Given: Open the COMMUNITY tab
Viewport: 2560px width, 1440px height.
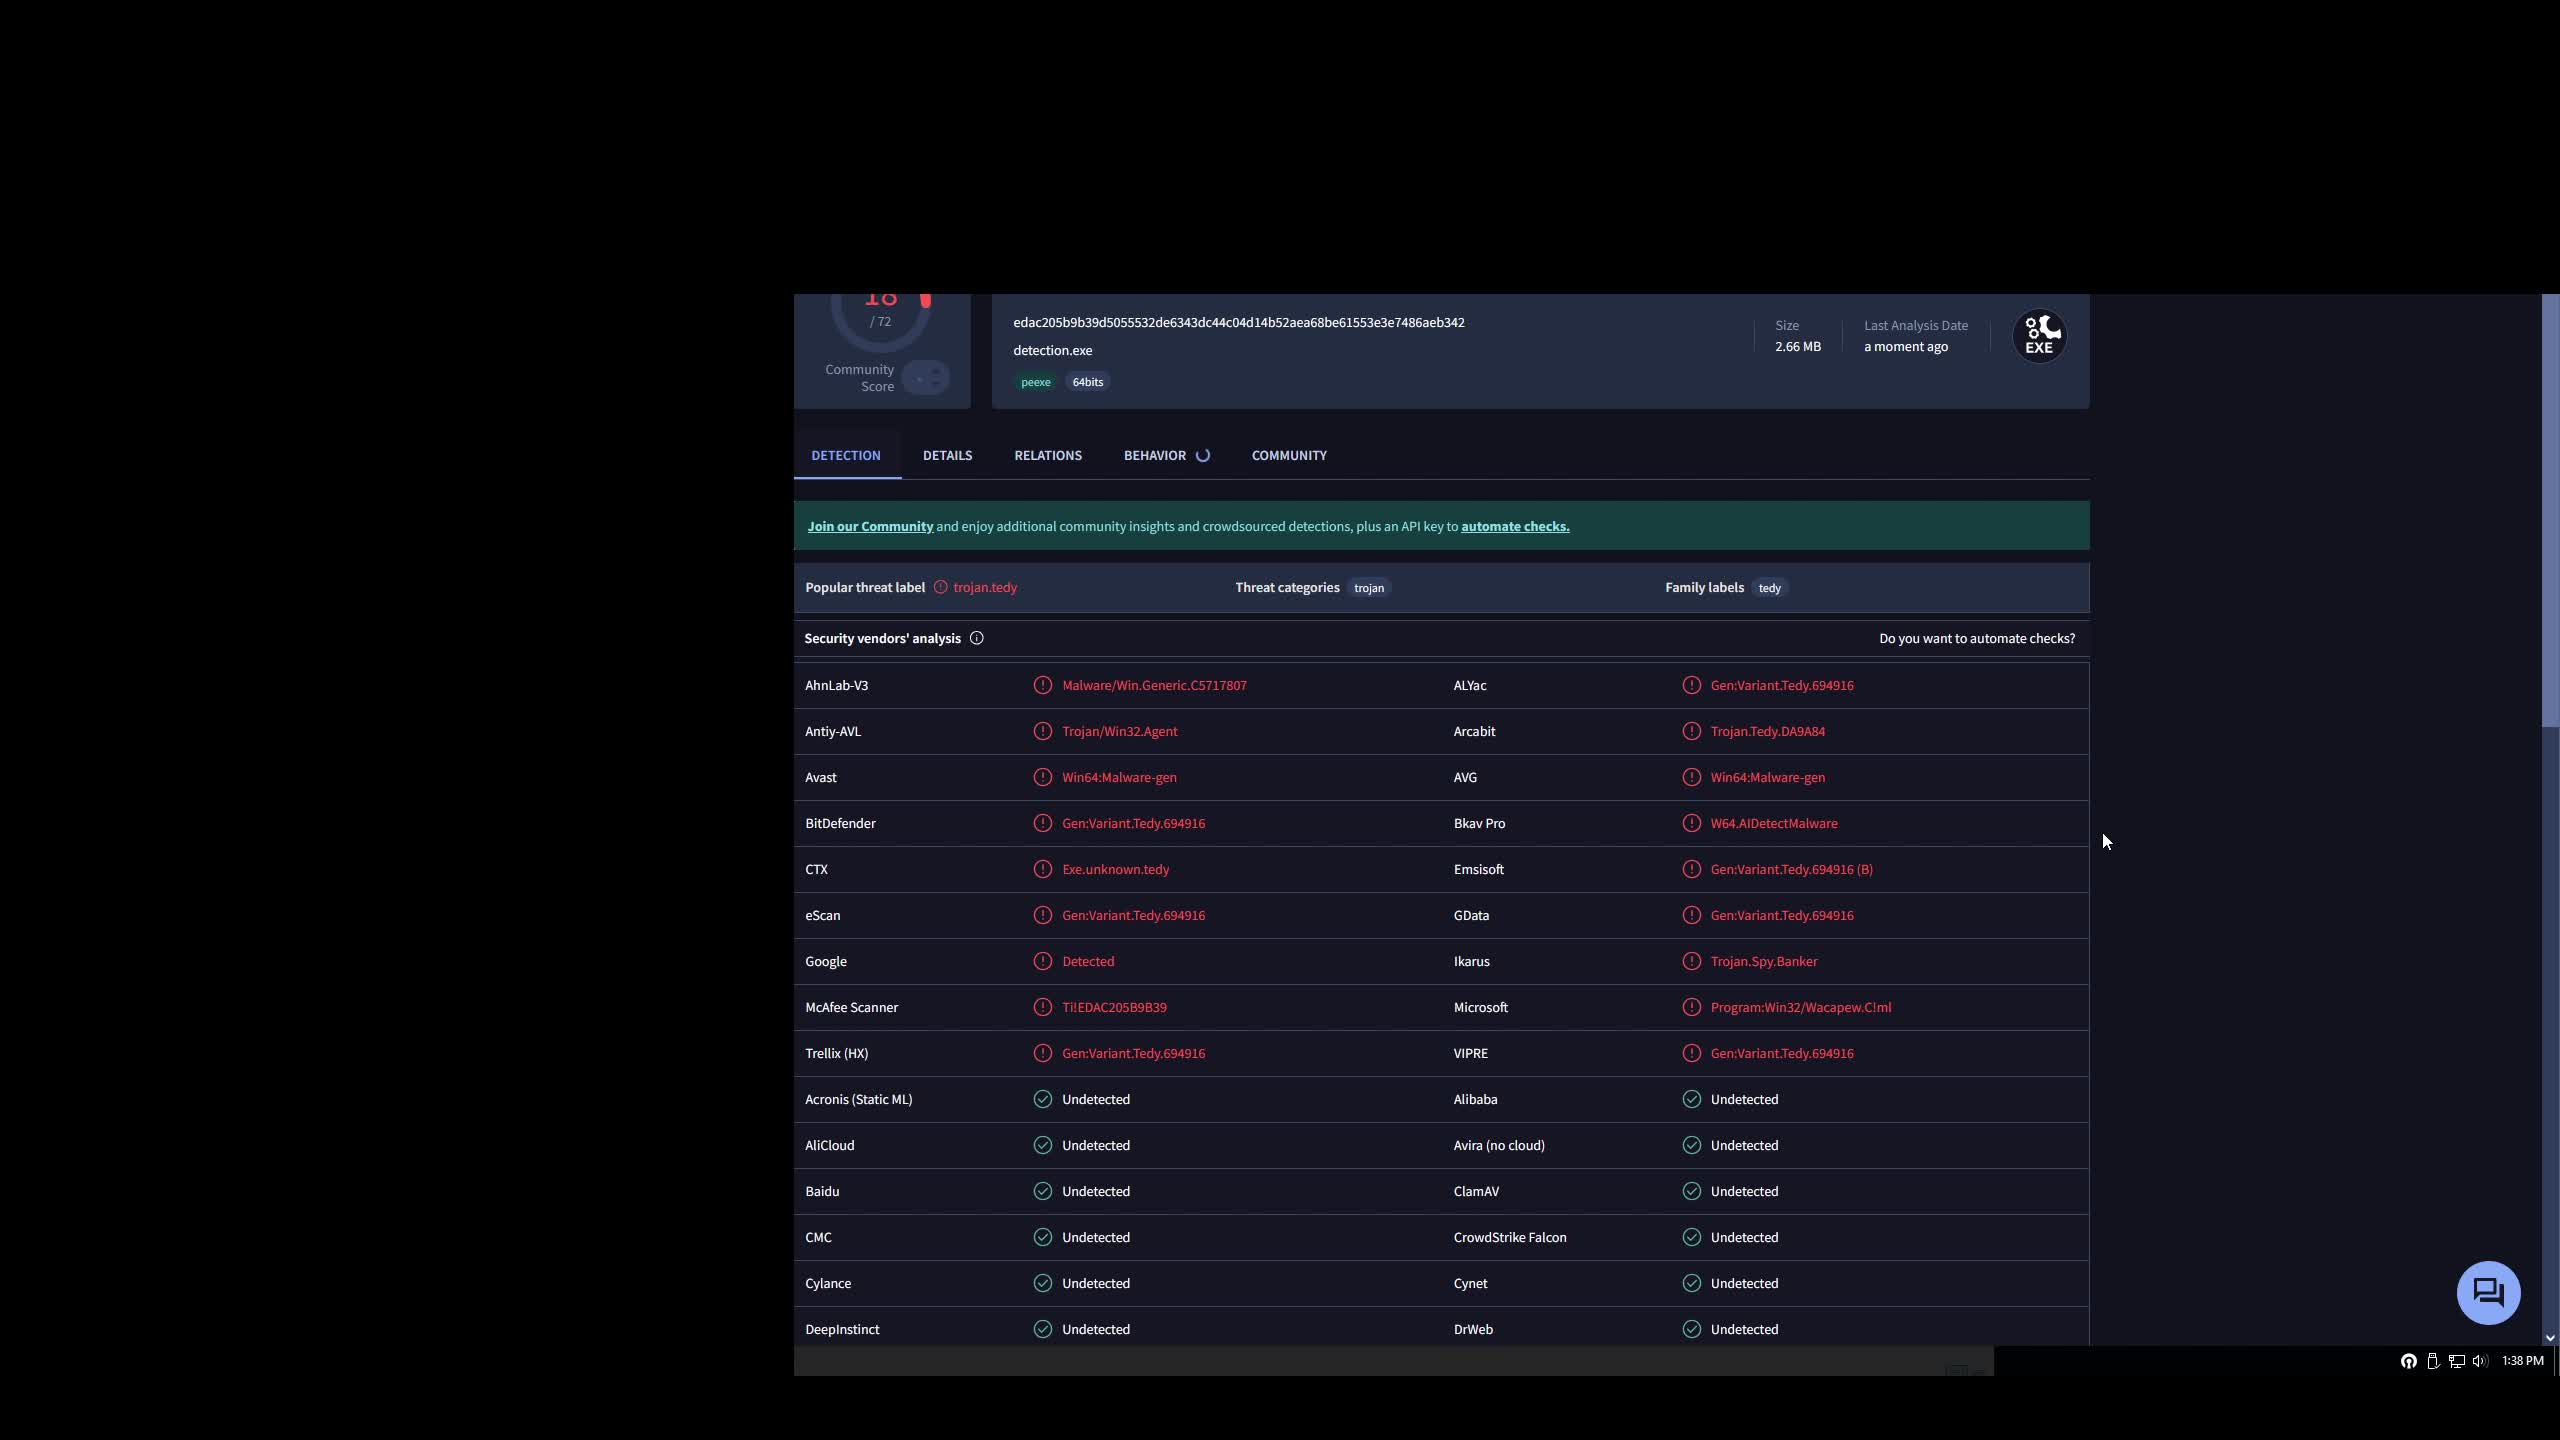Looking at the screenshot, I should (x=1288, y=455).
